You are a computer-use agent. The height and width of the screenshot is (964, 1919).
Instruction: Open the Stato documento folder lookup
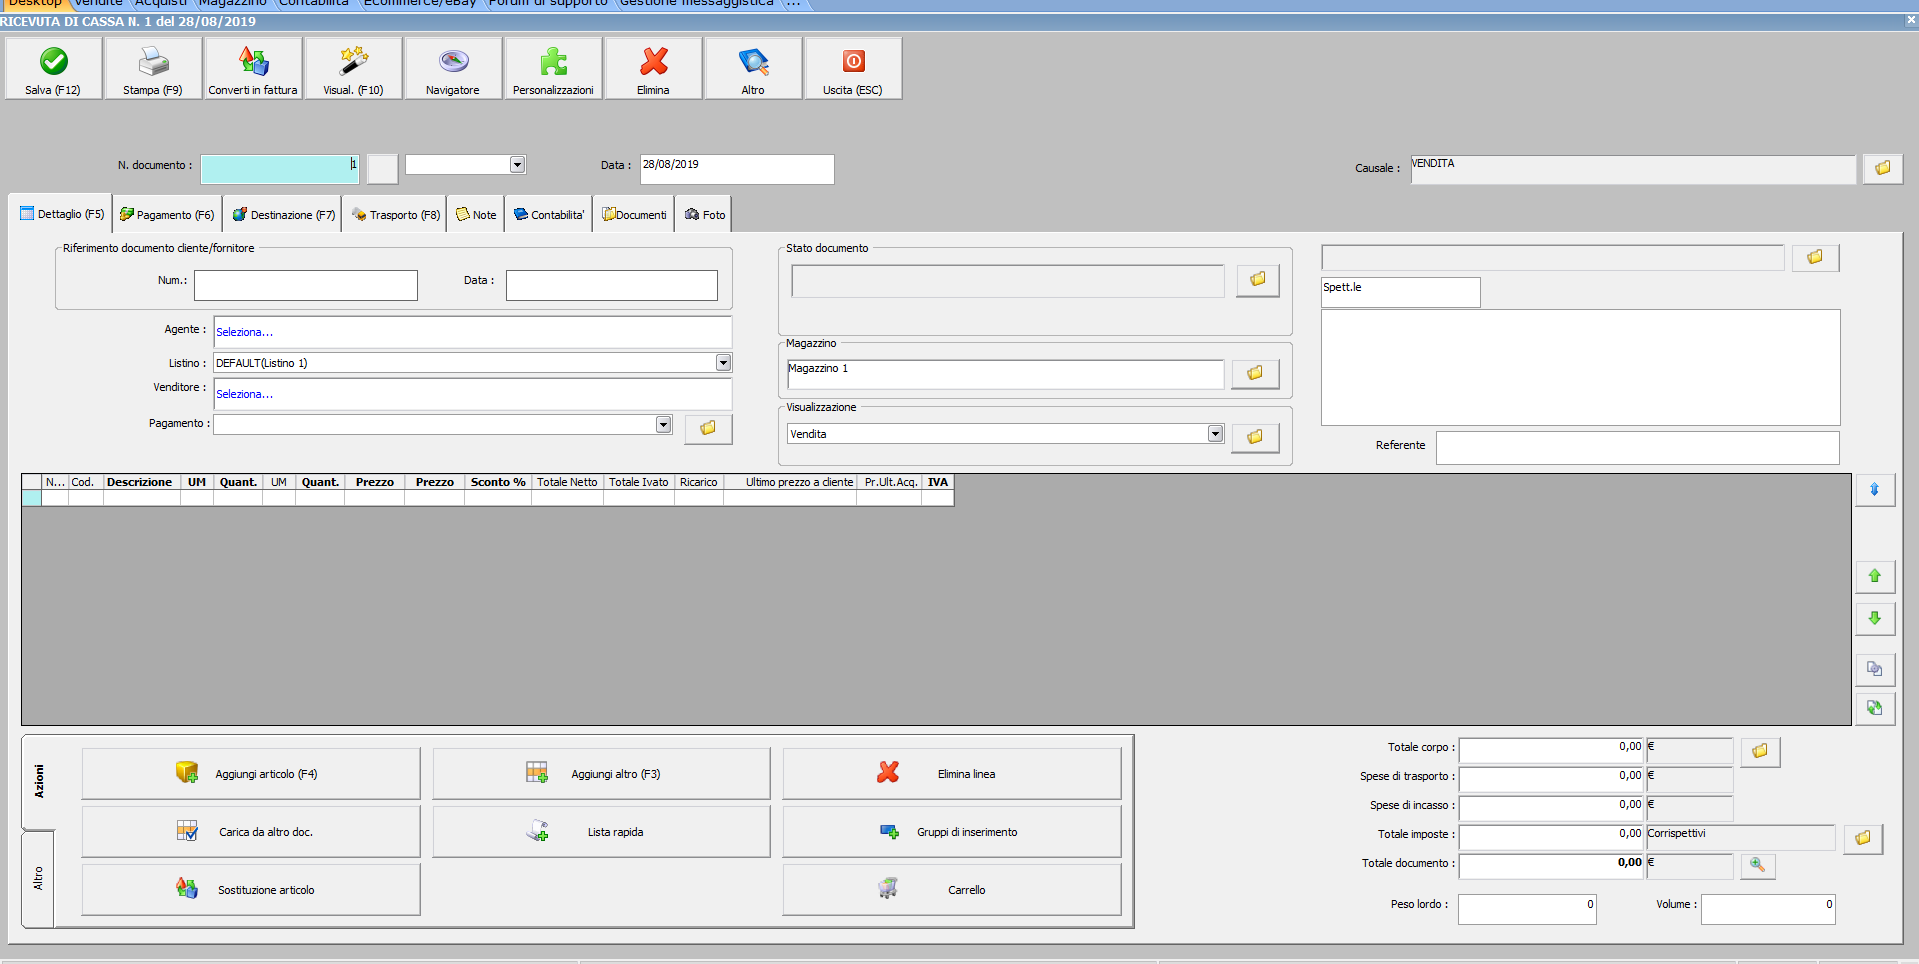1258,280
